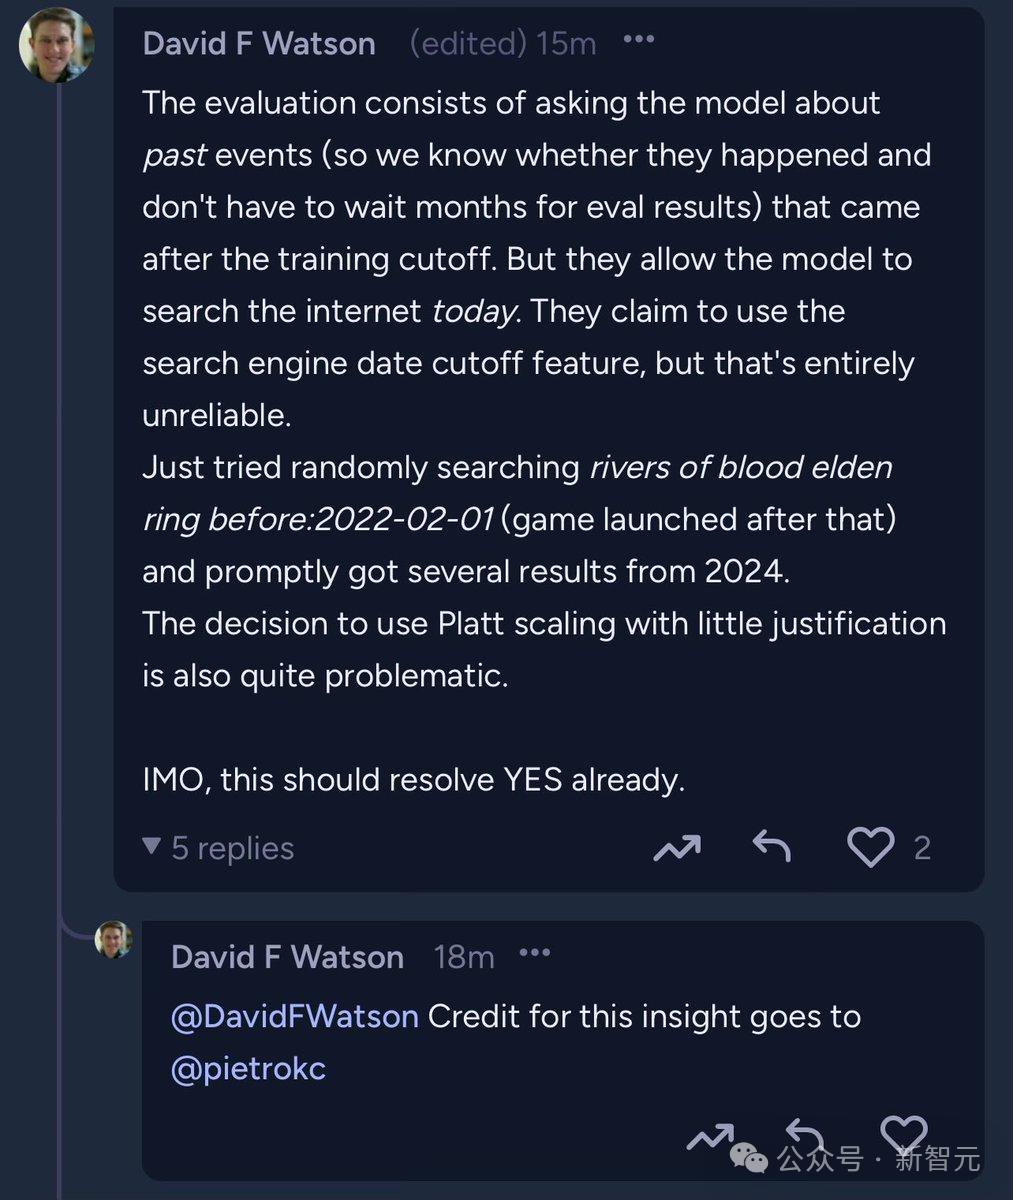Click the small avatar on the reply comment
The height and width of the screenshot is (1200, 1013).
pyautogui.click(x=113, y=940)
